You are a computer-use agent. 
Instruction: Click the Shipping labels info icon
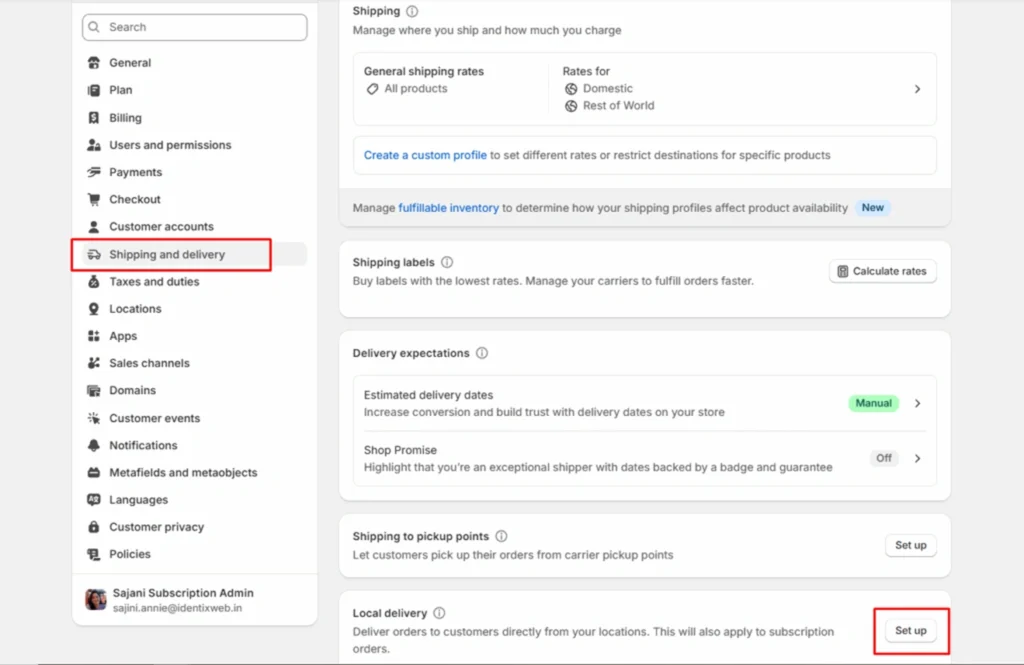pos(447,263)
